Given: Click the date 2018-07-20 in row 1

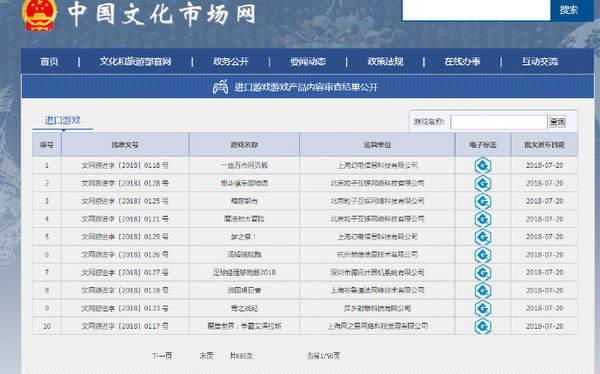Looking at the screenshot, I should coord(544,165).
